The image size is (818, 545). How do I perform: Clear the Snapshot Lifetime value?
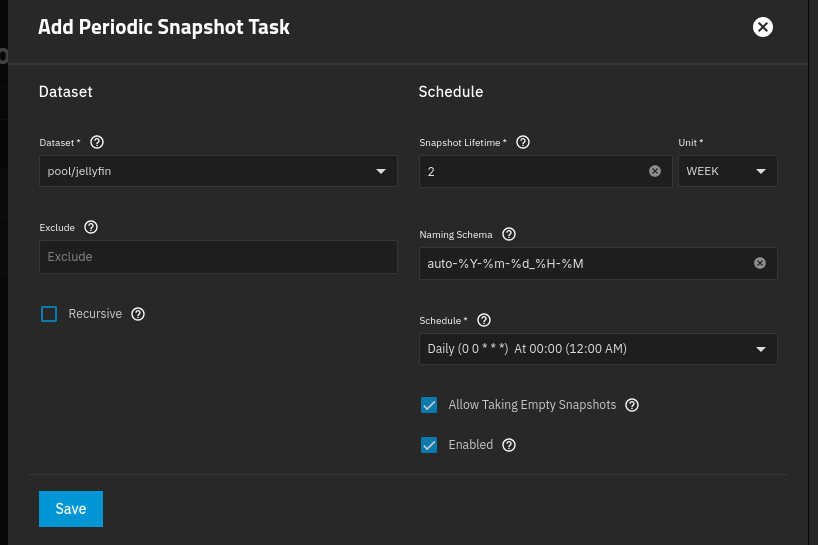655,171
